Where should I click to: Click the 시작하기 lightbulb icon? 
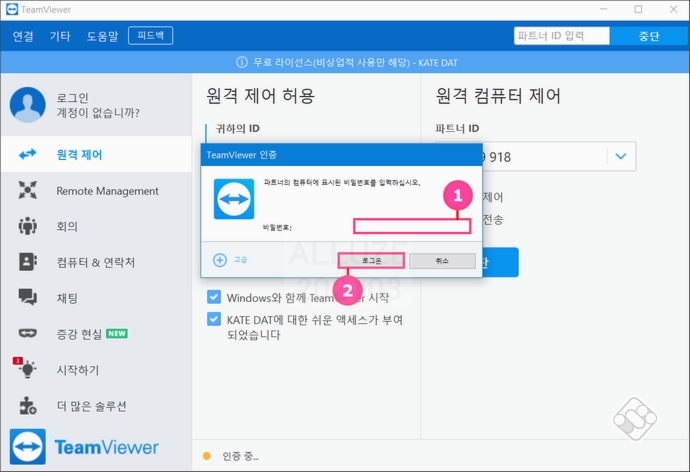28,370
